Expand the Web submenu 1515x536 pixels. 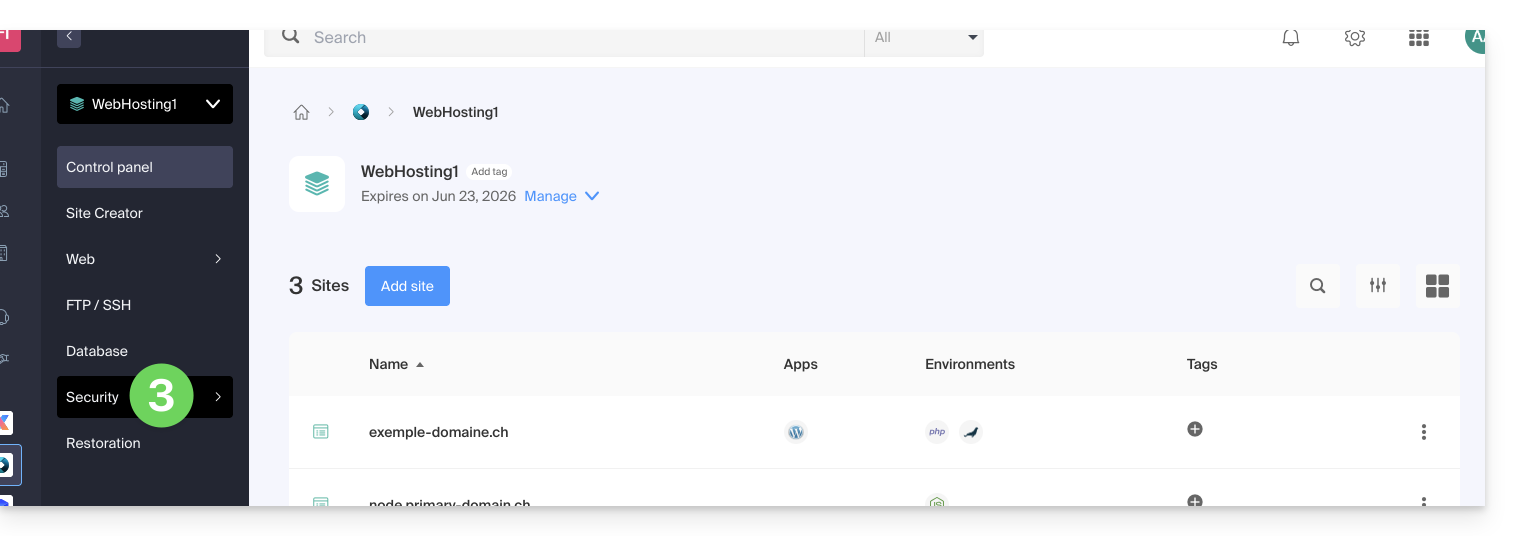pos(144,259)
